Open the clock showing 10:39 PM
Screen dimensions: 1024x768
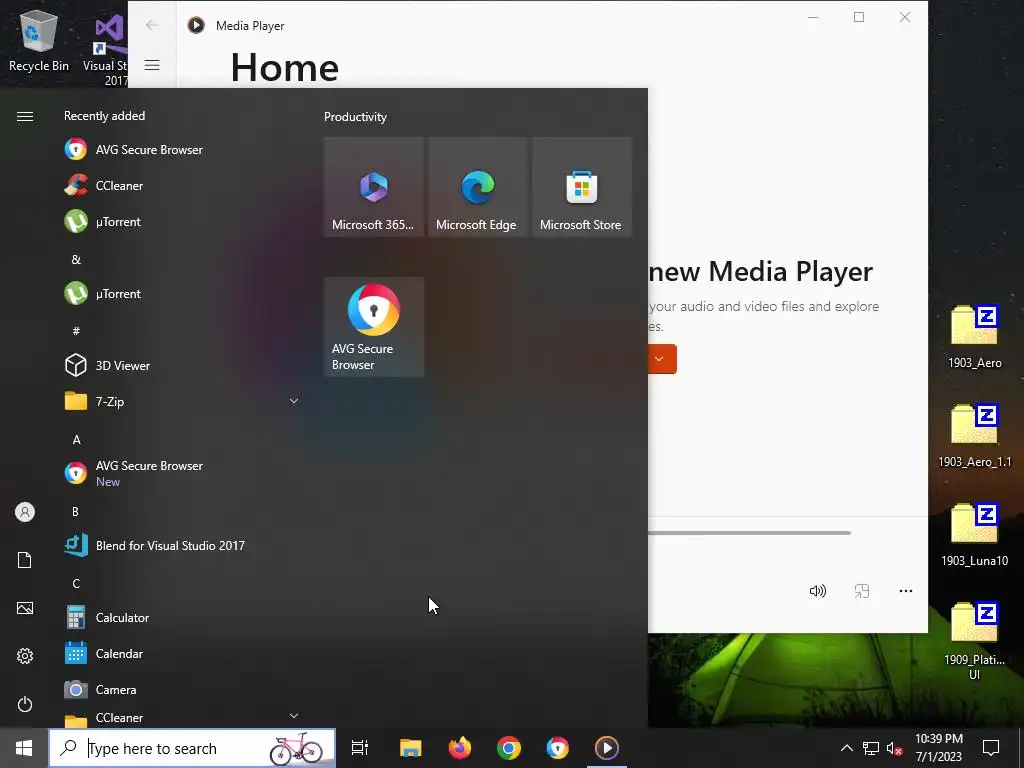[x=939, y=748]
